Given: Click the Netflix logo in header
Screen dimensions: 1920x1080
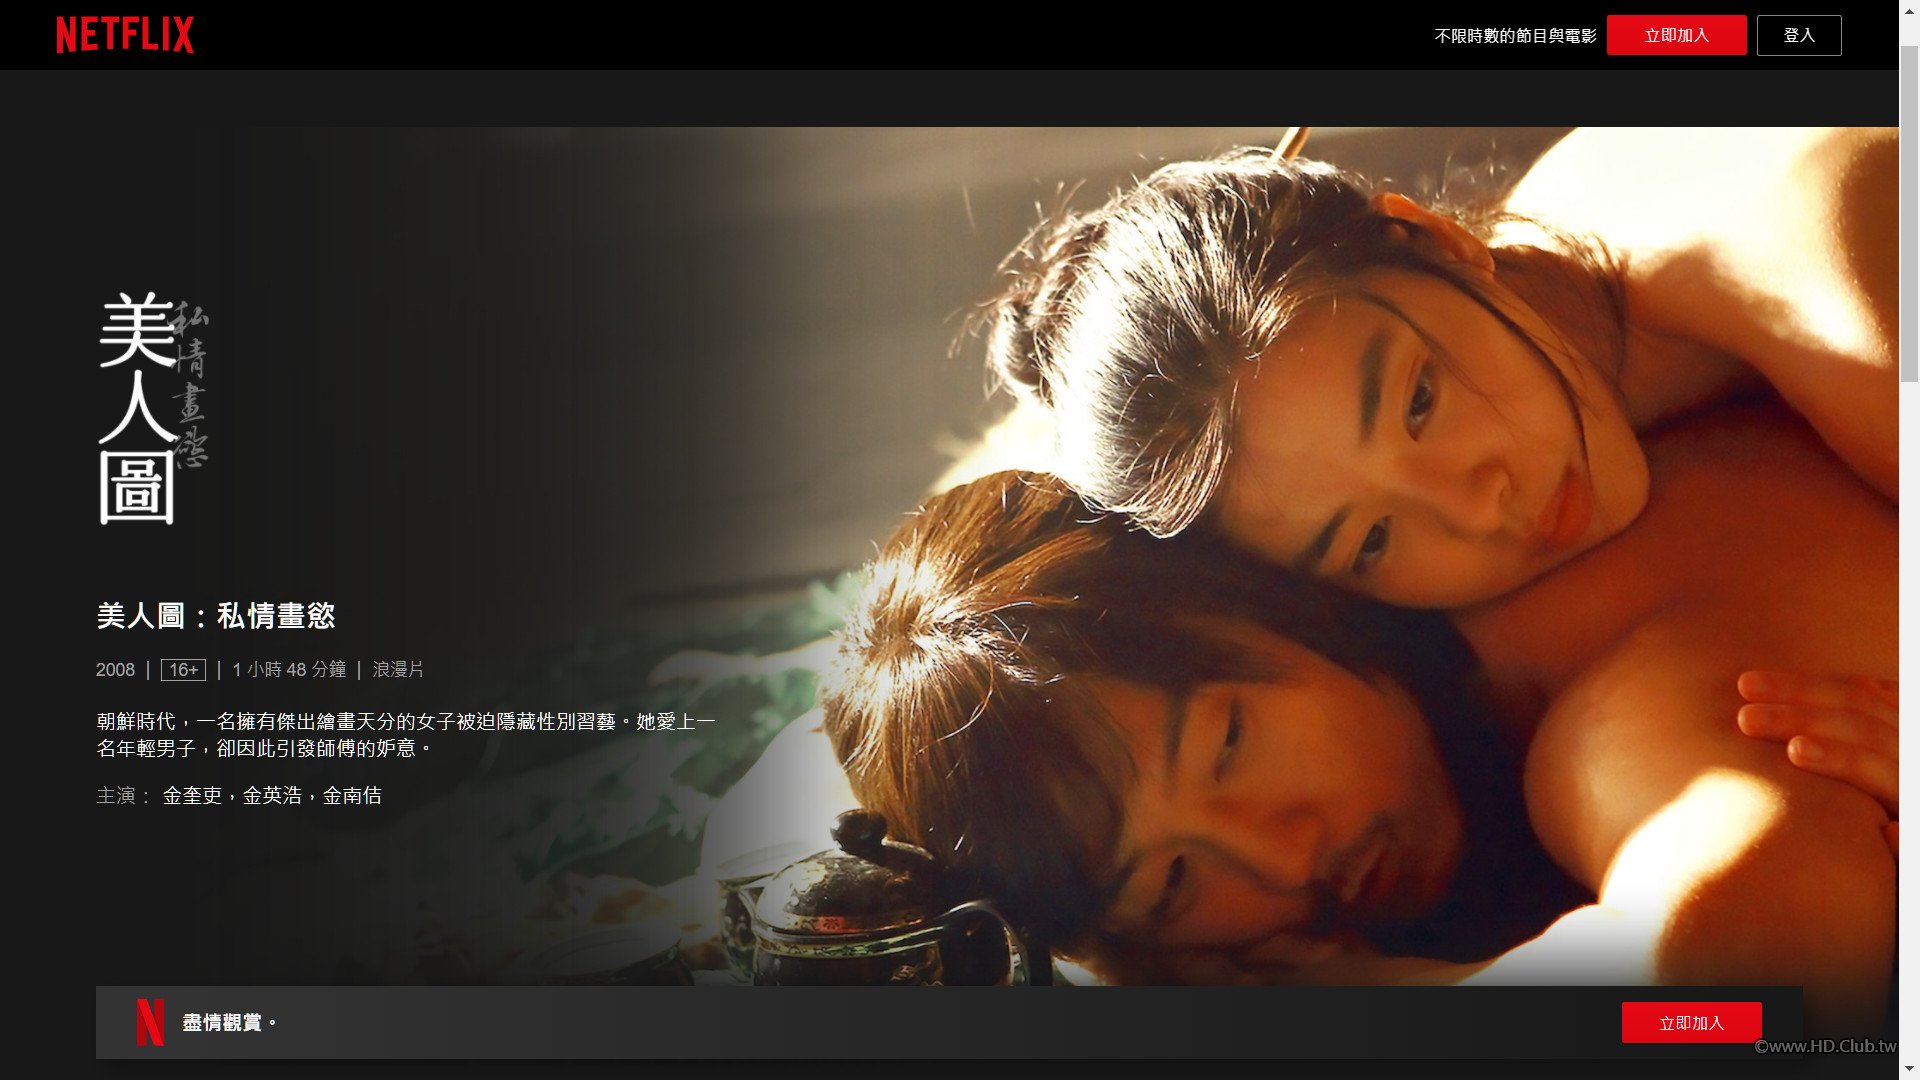Looking at the screenshot, I should click(x=125, y=35).
